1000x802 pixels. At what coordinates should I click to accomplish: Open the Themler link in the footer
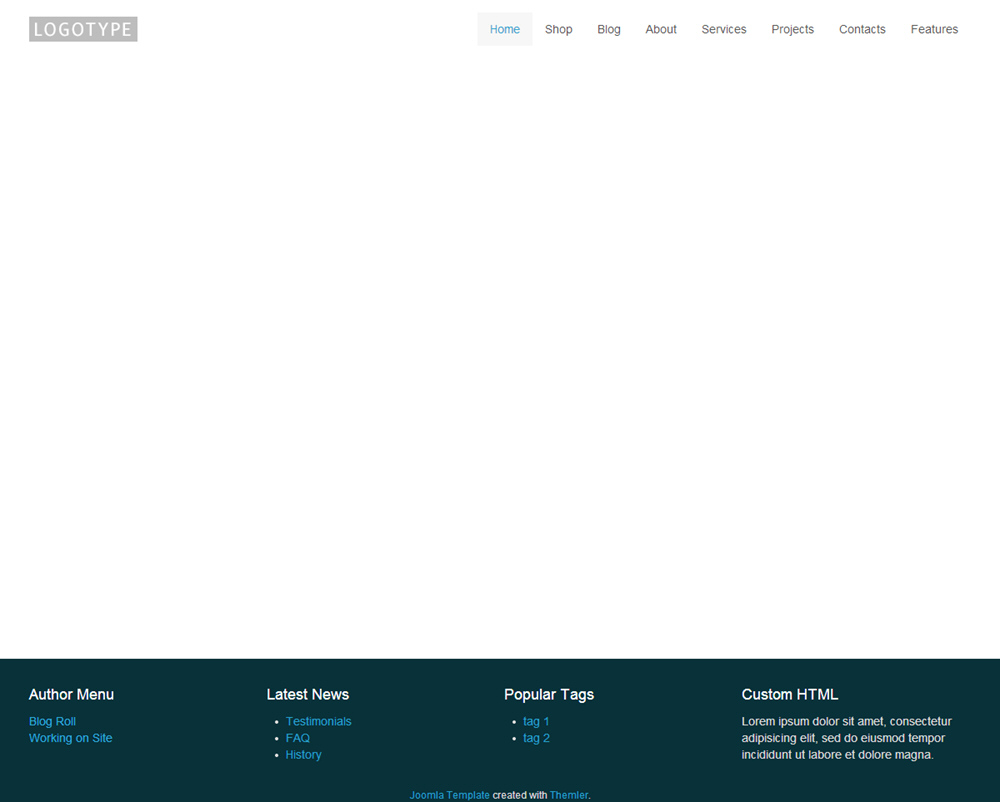(568, 795)
